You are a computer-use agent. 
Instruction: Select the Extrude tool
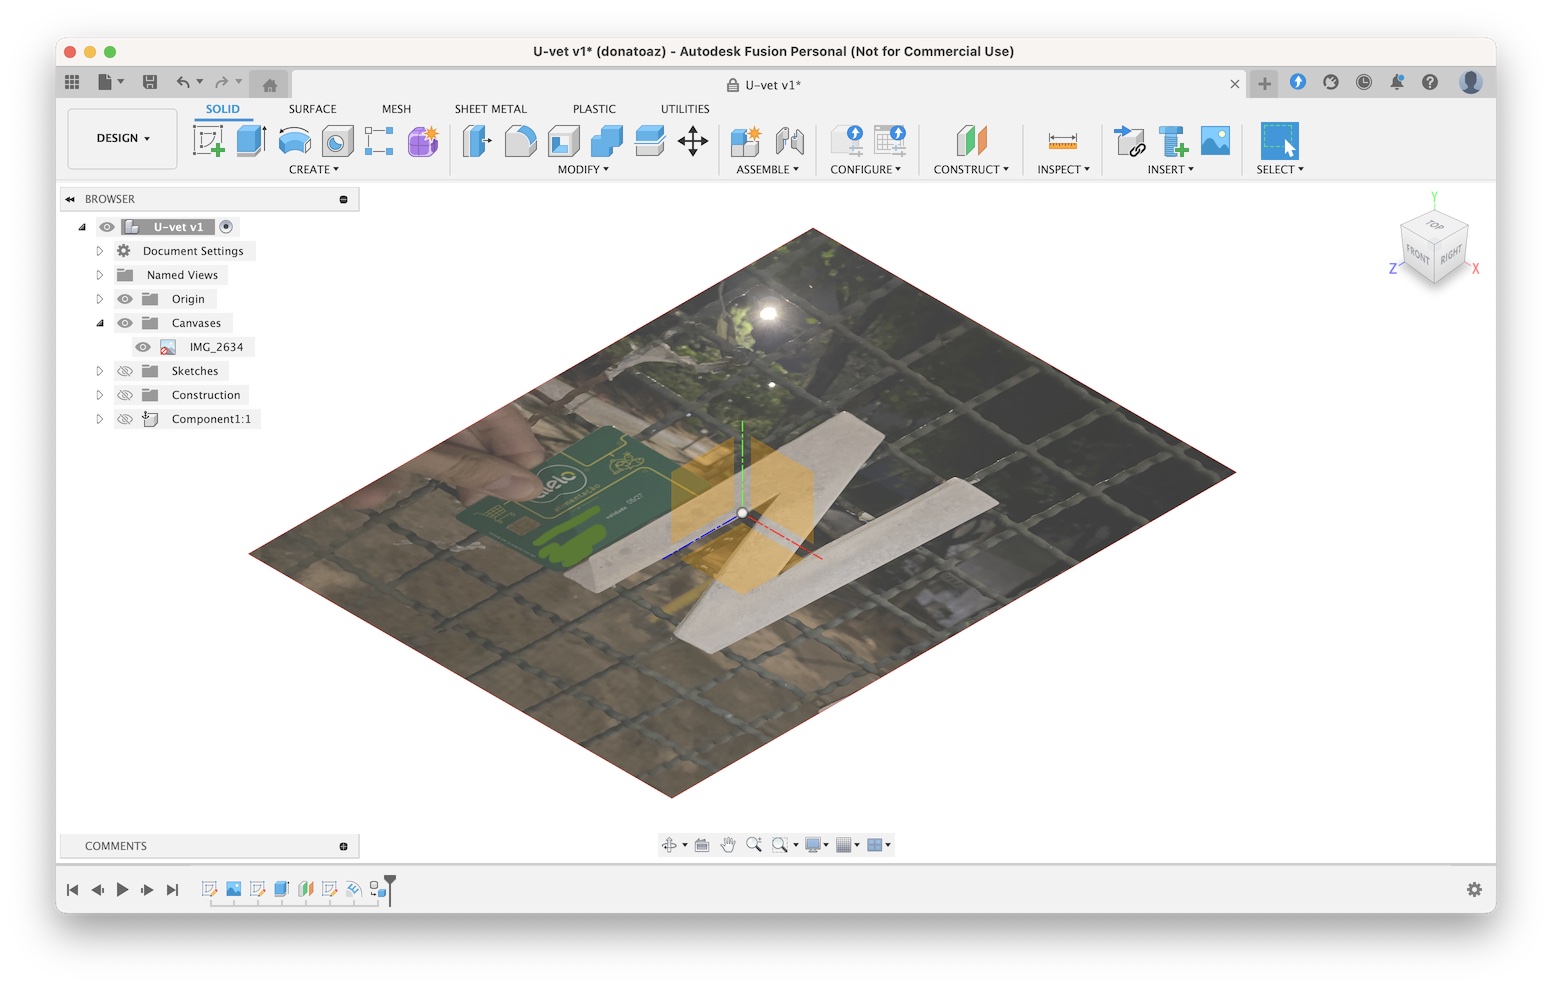[x=251, y=141]
